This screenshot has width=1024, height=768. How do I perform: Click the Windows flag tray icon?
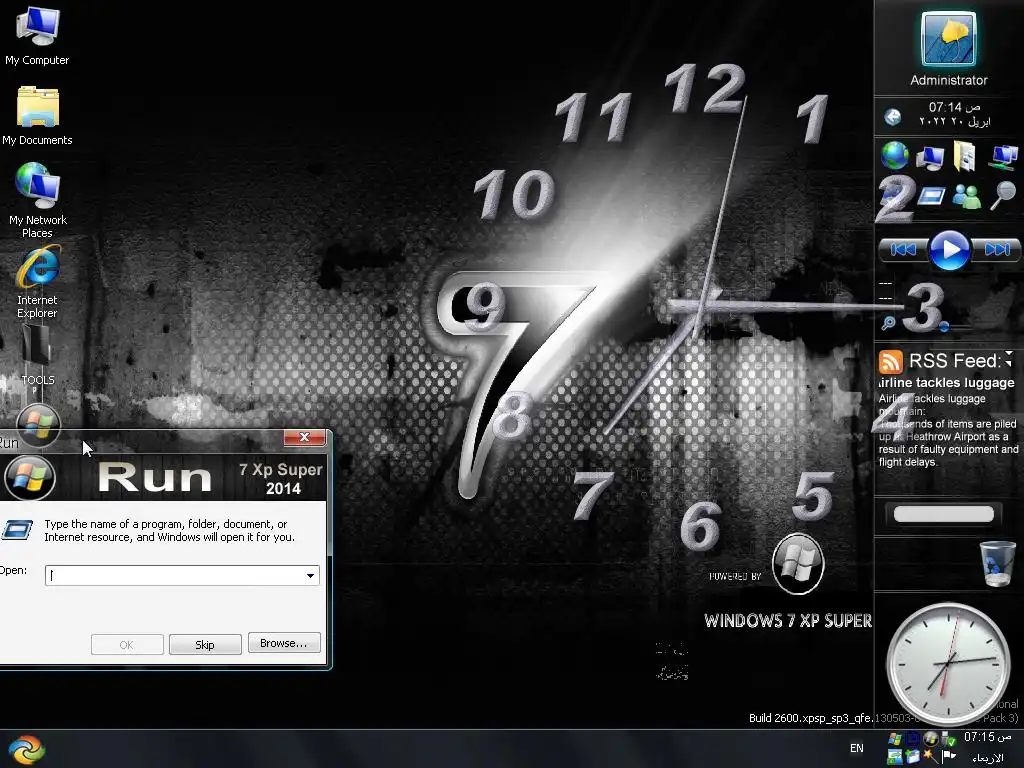point(895,739)
